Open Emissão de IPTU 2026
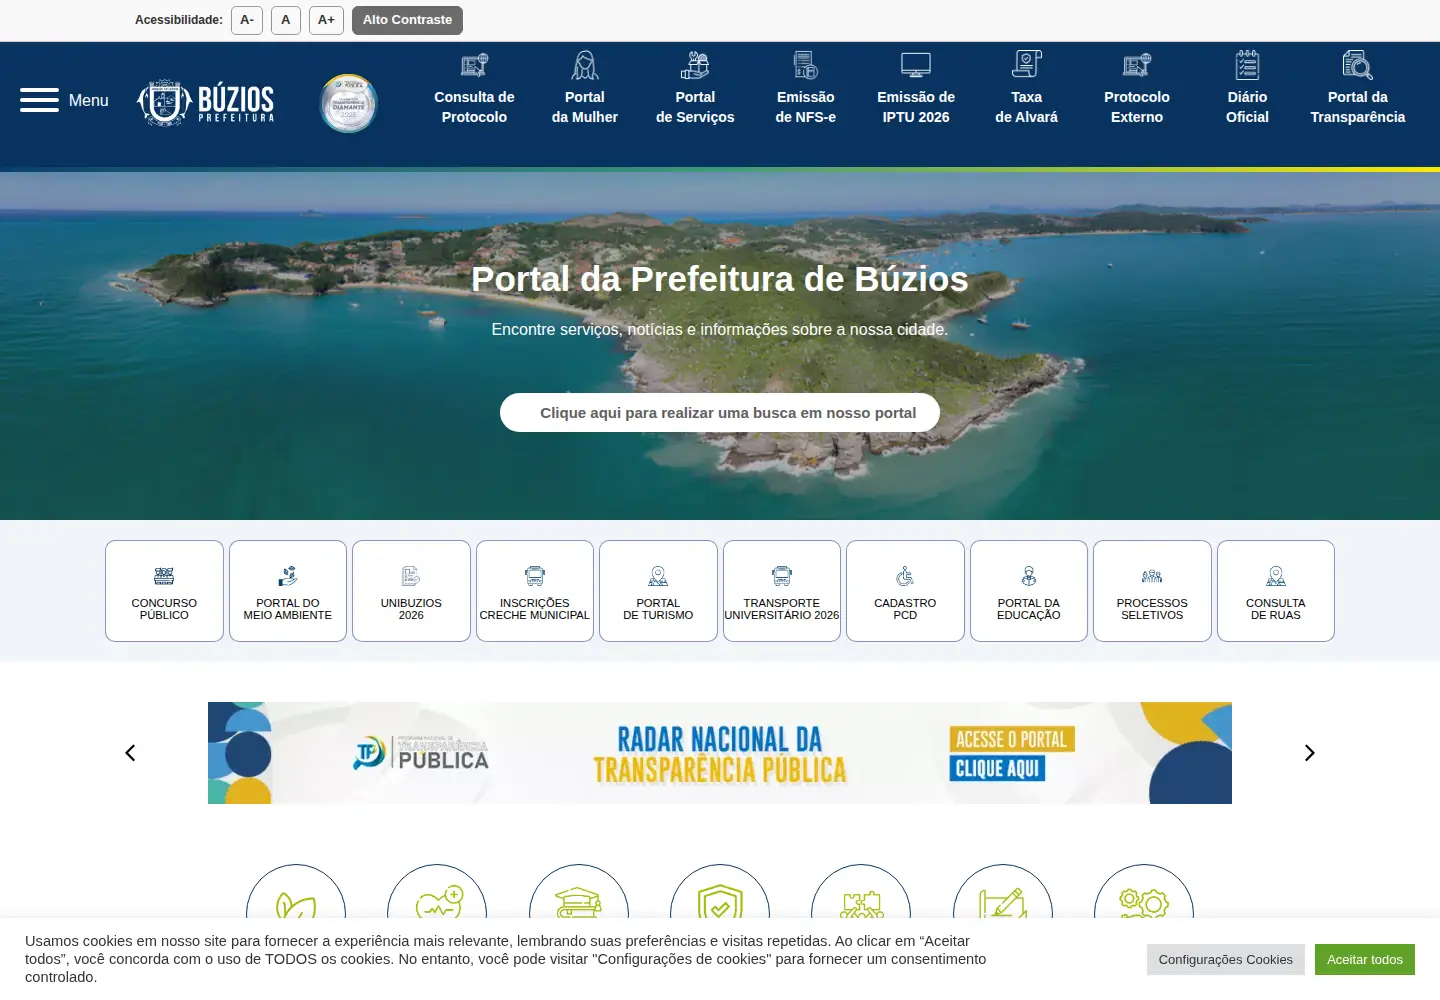 (916, 88)
